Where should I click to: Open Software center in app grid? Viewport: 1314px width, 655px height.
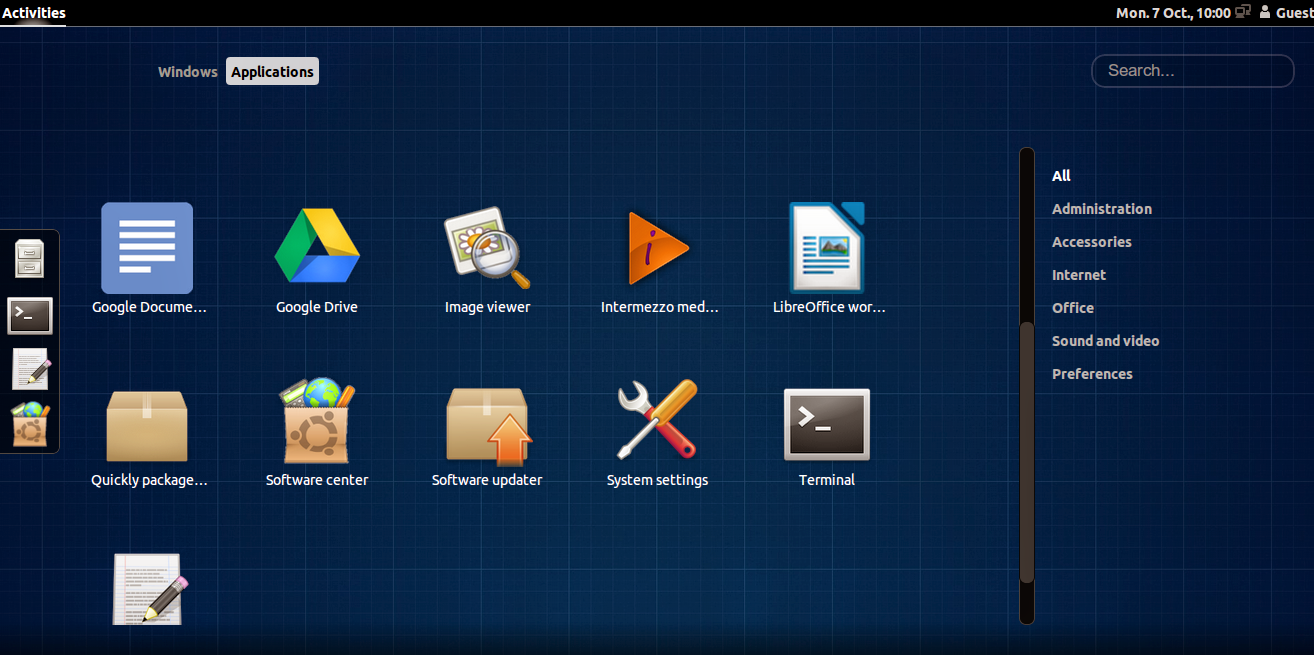click(317, 422)
